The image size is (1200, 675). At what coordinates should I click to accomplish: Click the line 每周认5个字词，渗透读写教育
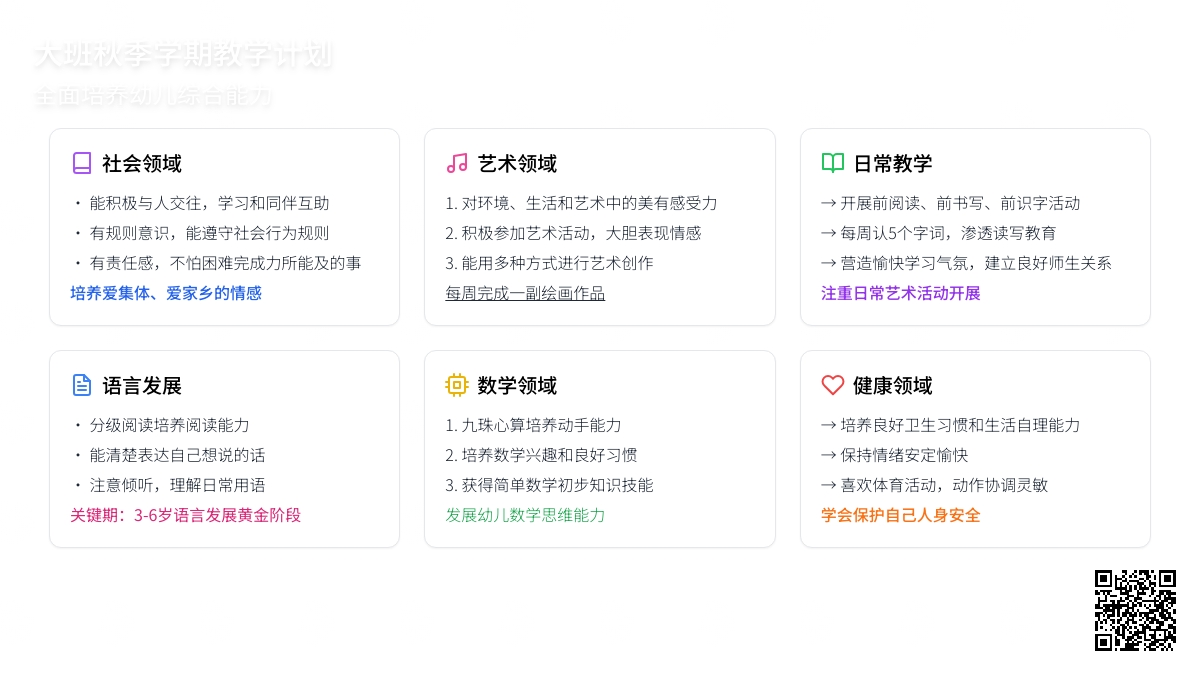click(939, 233)
